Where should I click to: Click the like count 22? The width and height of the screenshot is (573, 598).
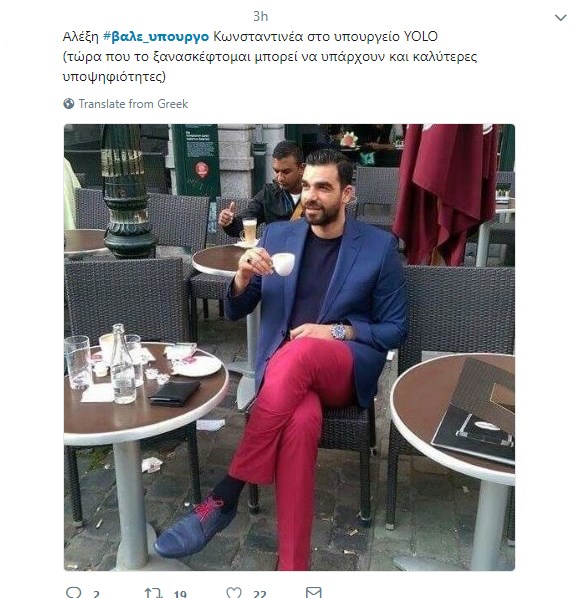[x=259, y=594]
